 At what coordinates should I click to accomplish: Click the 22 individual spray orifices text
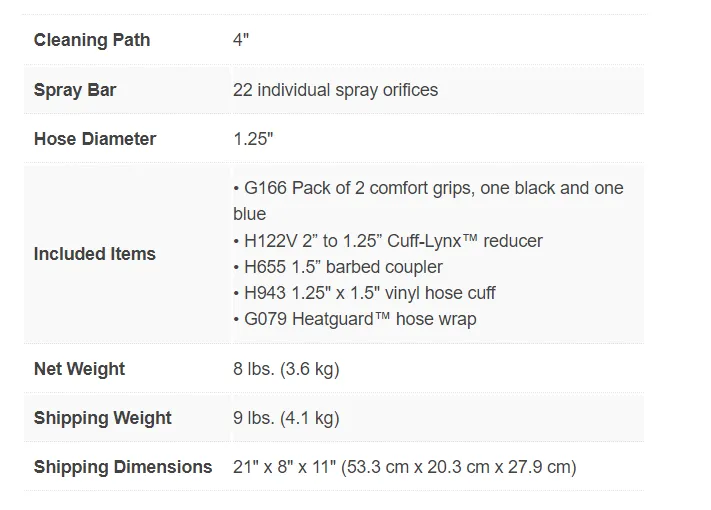click(335, 90)
